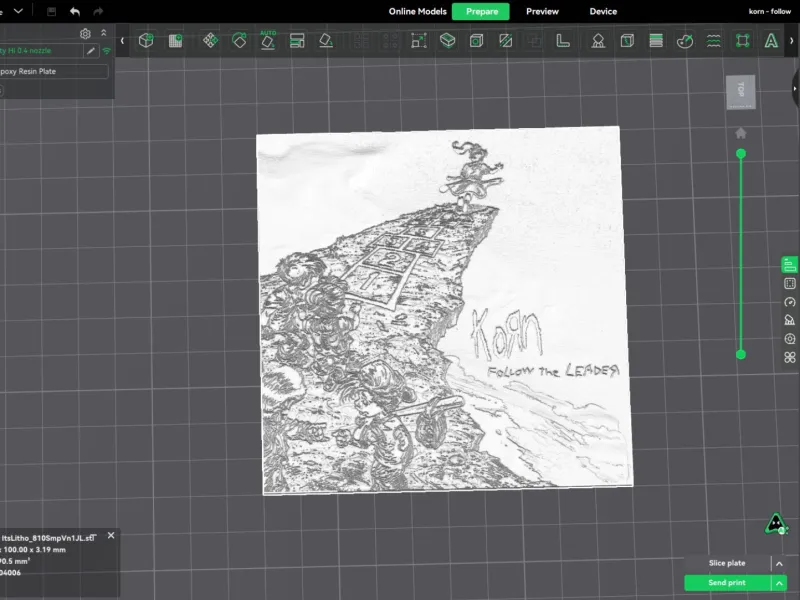The width and height of the screenshot is (800, 600).
Task: Click the greyed overlapping squares boolean icon
Action: [x=534, y=41]
